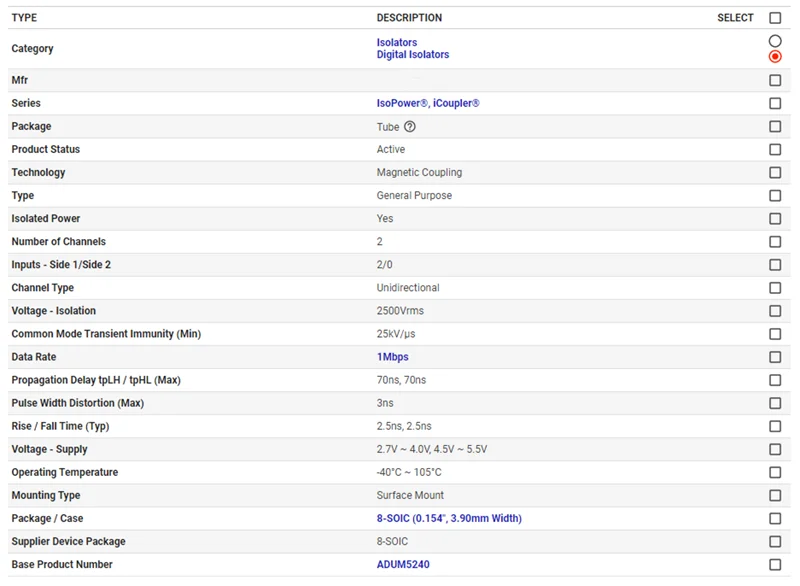
Task: Click the help icon next to Tube
Action: 410,126
